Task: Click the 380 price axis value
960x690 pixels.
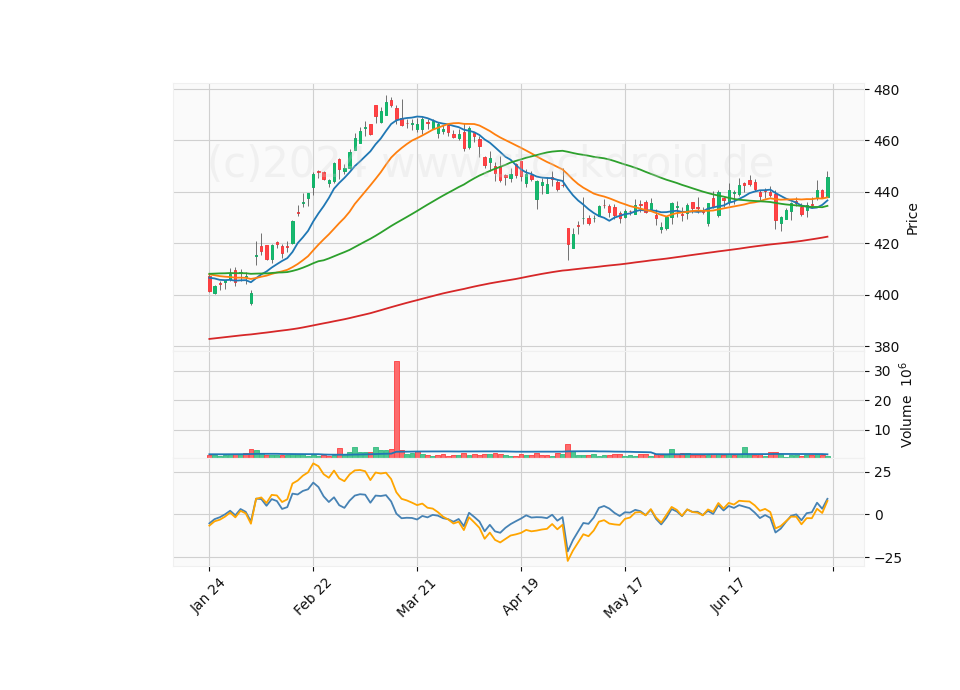Action: 887,347
